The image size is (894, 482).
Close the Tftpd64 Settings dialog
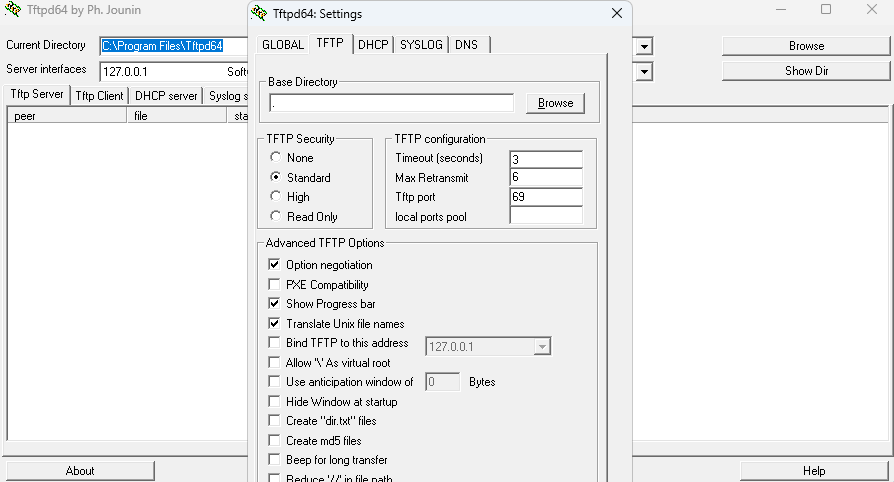tap(617, 13)
